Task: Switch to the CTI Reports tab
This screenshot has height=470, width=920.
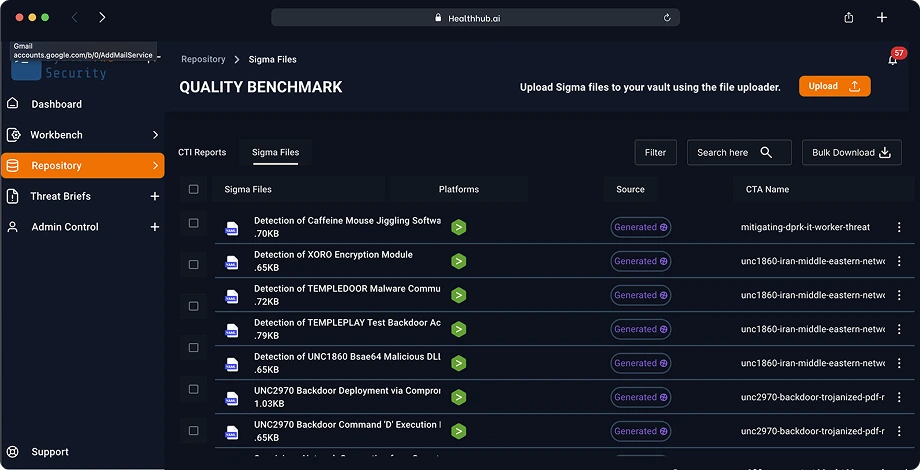Action: click(x=202, y=152)
